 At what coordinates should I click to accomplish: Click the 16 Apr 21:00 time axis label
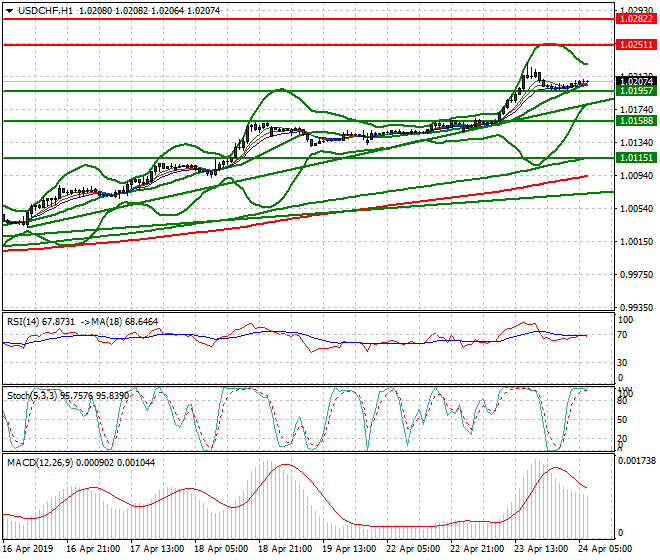(x=93, y=549)
